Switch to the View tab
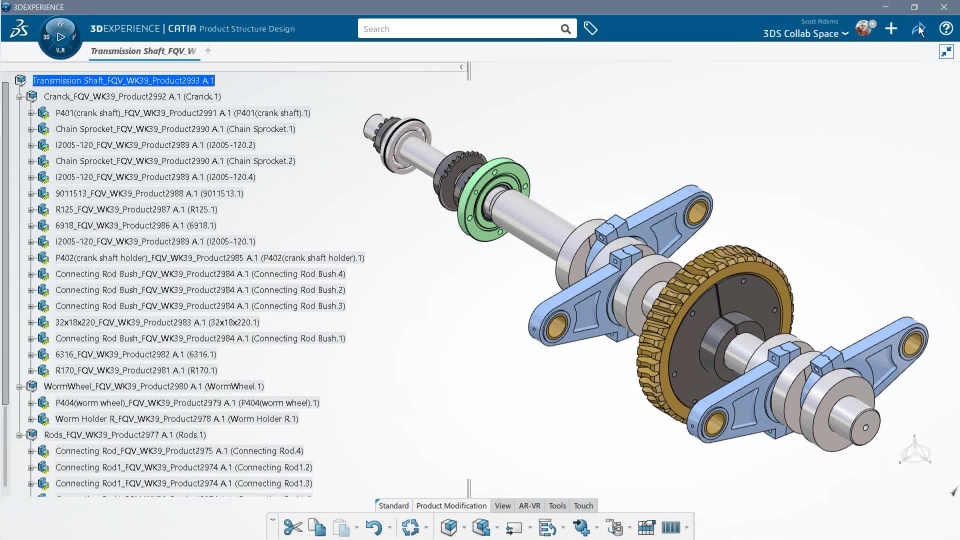 point(503,506)
